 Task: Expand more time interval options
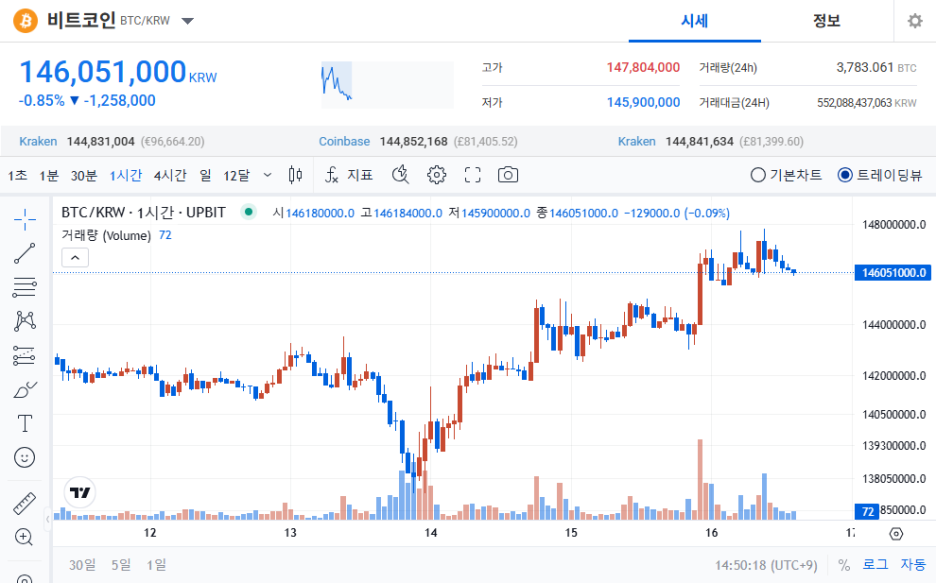point(267,175)
